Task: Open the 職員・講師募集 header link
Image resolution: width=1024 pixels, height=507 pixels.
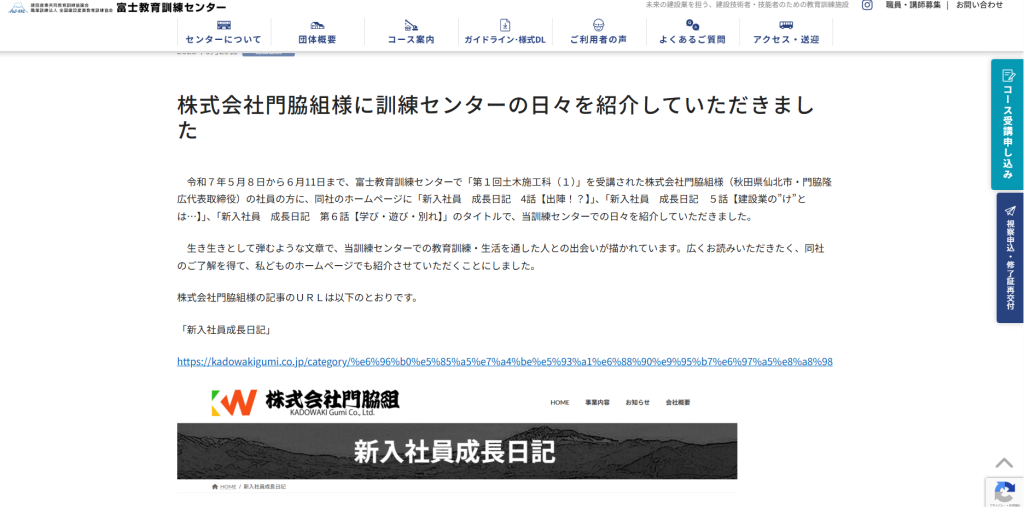Action: 912,6
